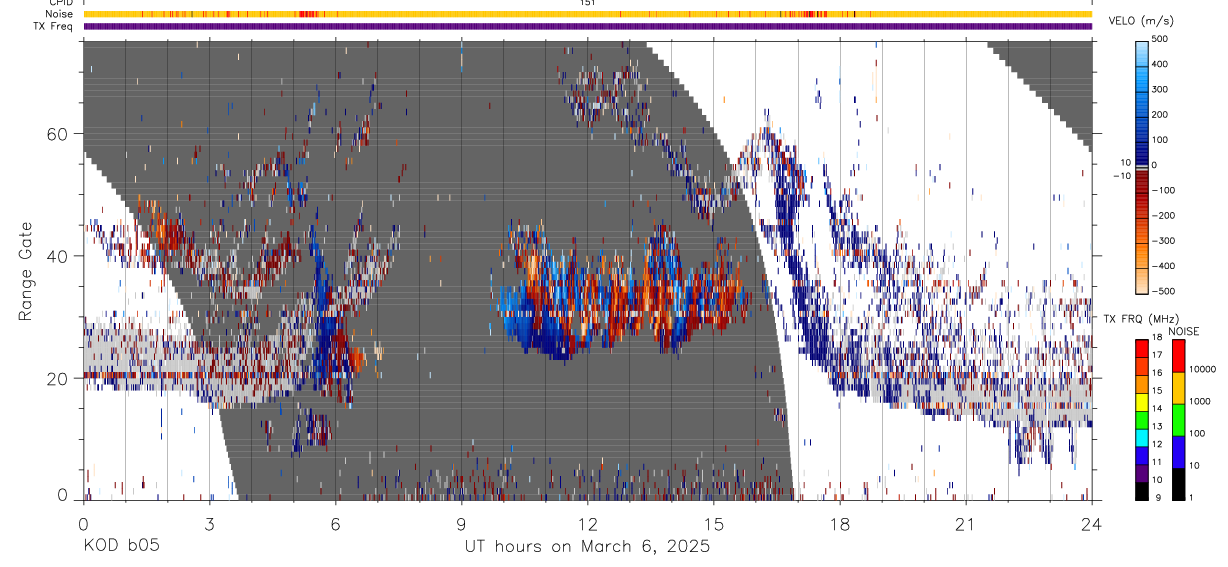Click the x-axis tick label '12'

(587, 525)
